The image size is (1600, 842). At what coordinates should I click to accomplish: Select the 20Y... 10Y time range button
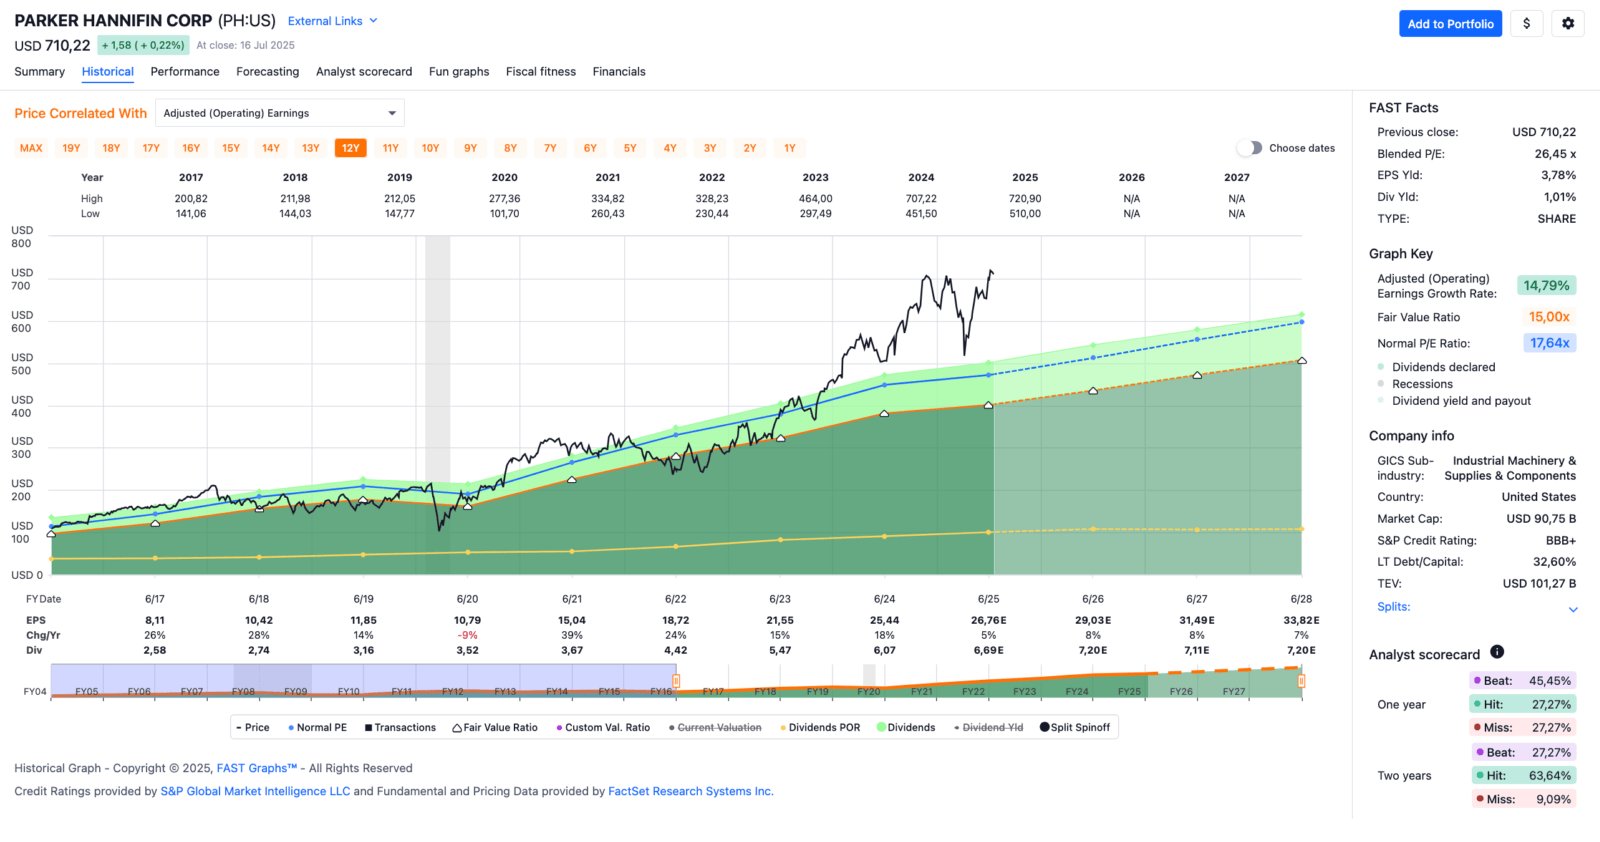(x=431, y=148)
